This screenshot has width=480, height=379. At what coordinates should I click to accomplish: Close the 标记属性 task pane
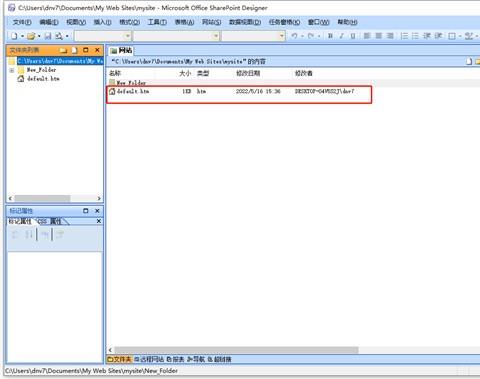tap(97, 211)
